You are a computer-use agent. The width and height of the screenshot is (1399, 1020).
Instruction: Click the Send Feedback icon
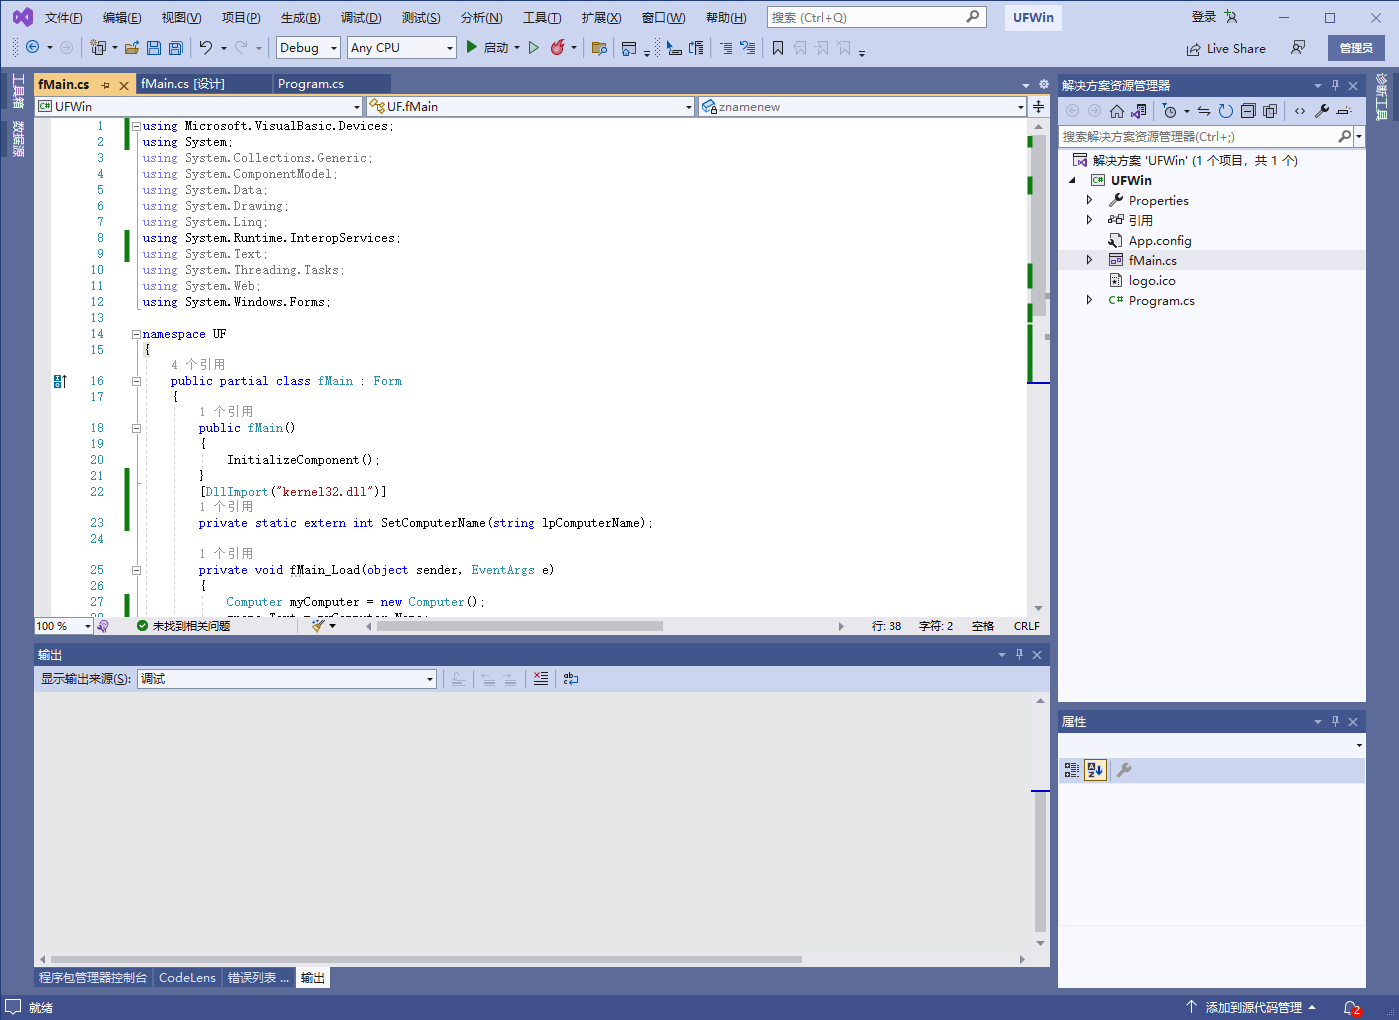[1298, 48]
